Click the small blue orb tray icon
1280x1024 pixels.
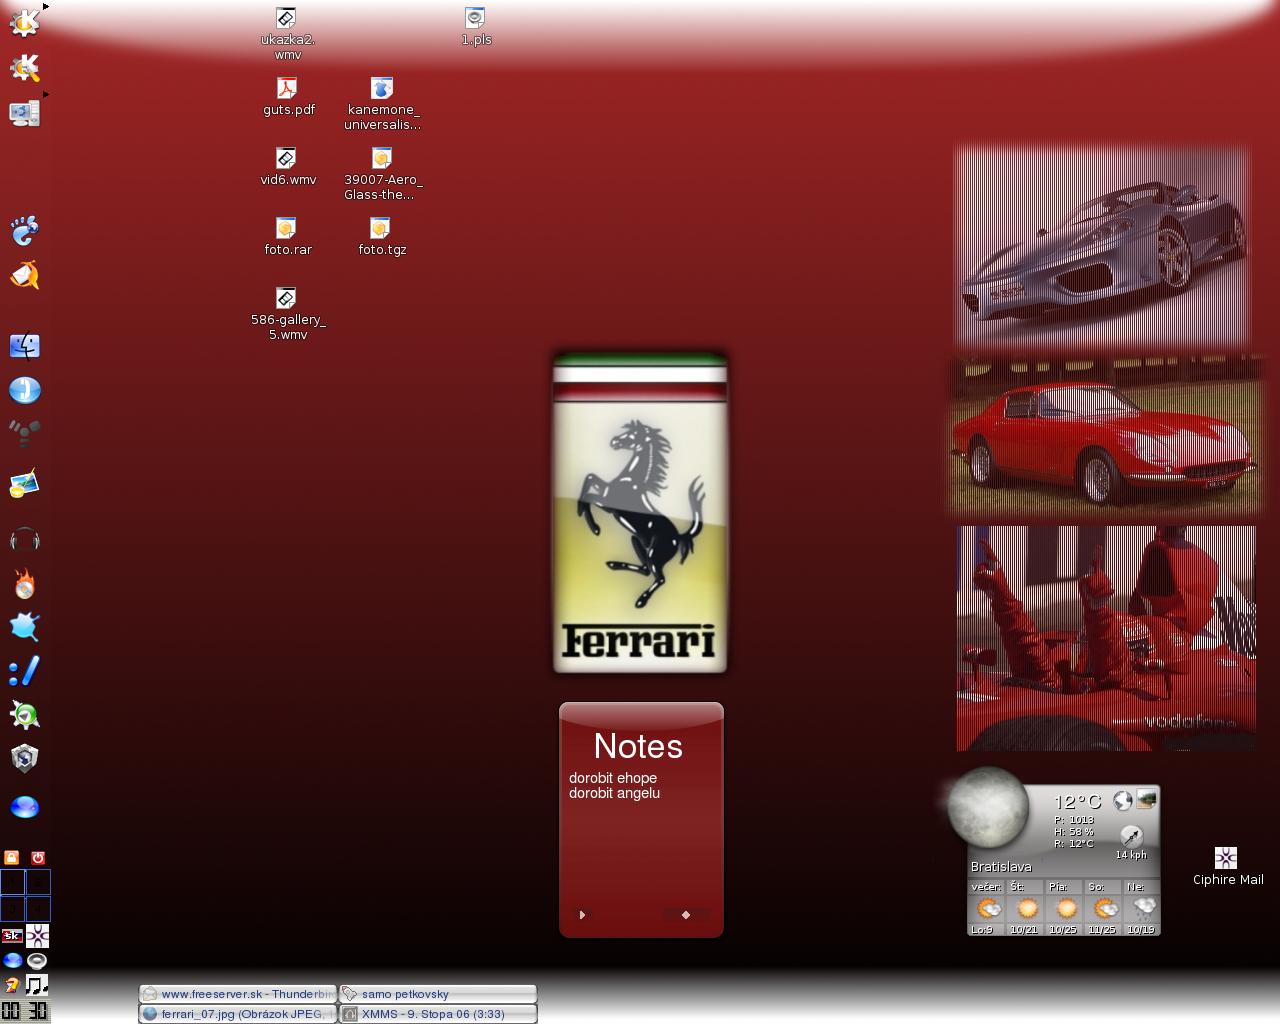click(12, 961)
